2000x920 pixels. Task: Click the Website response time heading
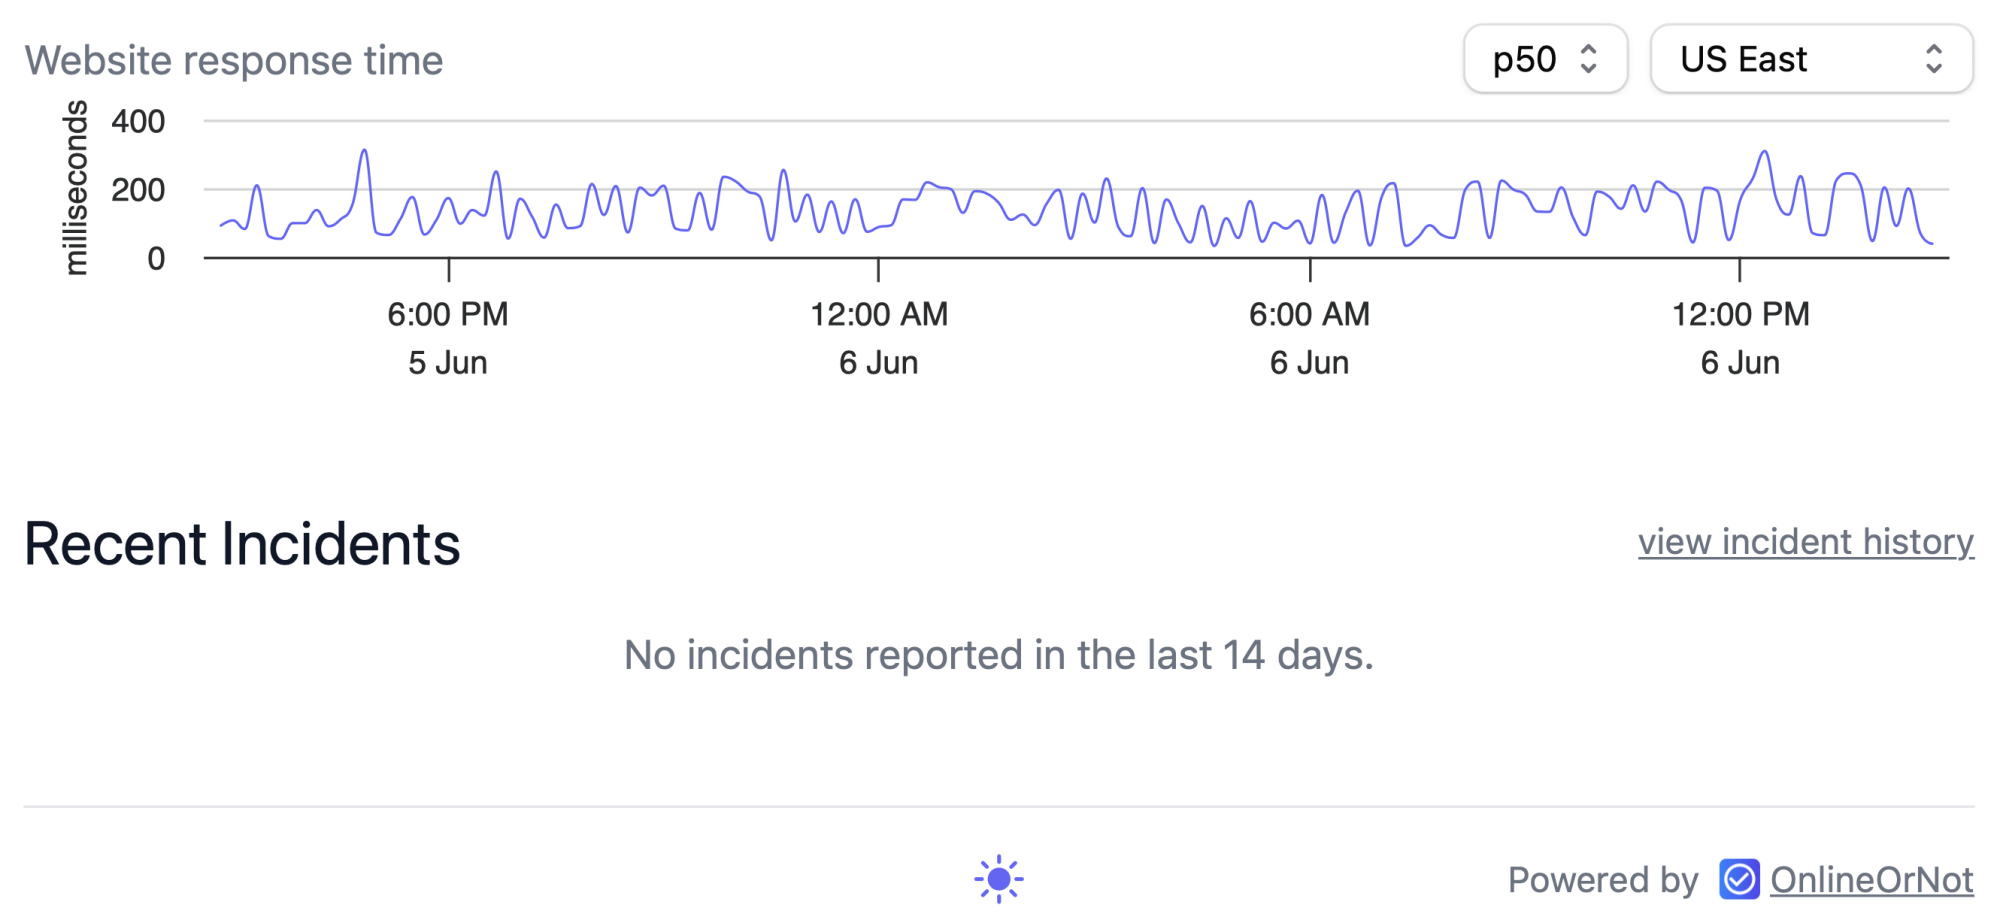click(234, 60)
